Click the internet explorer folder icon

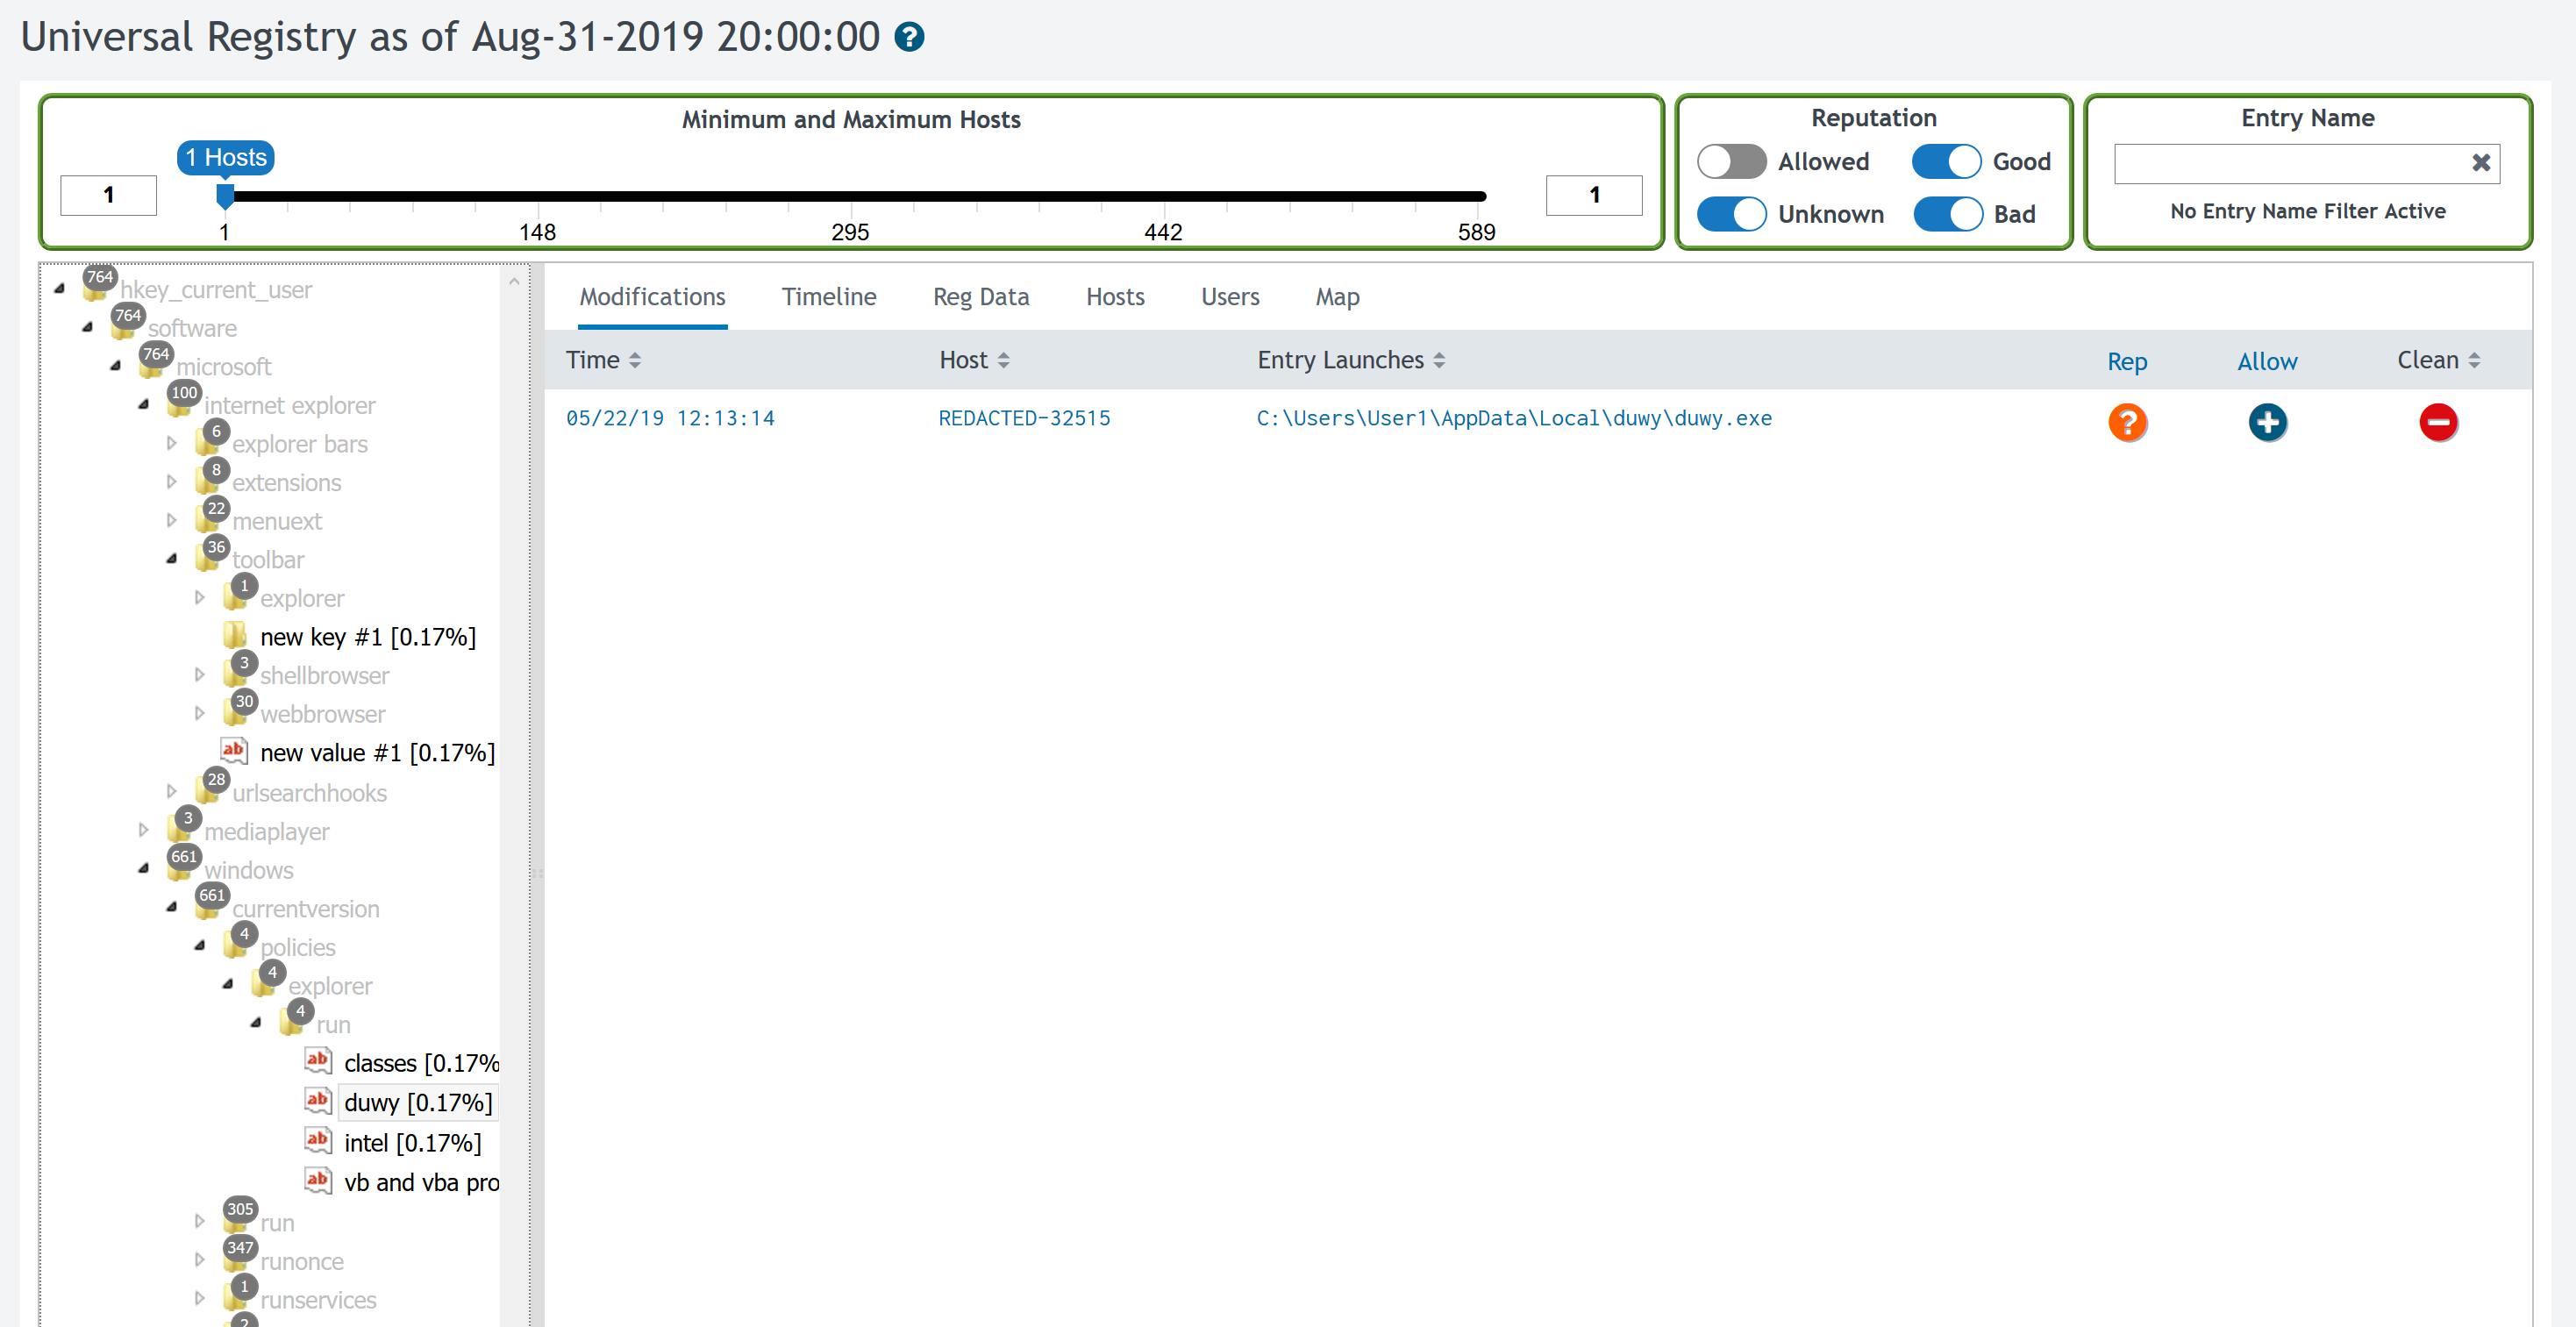coord(180,405)
